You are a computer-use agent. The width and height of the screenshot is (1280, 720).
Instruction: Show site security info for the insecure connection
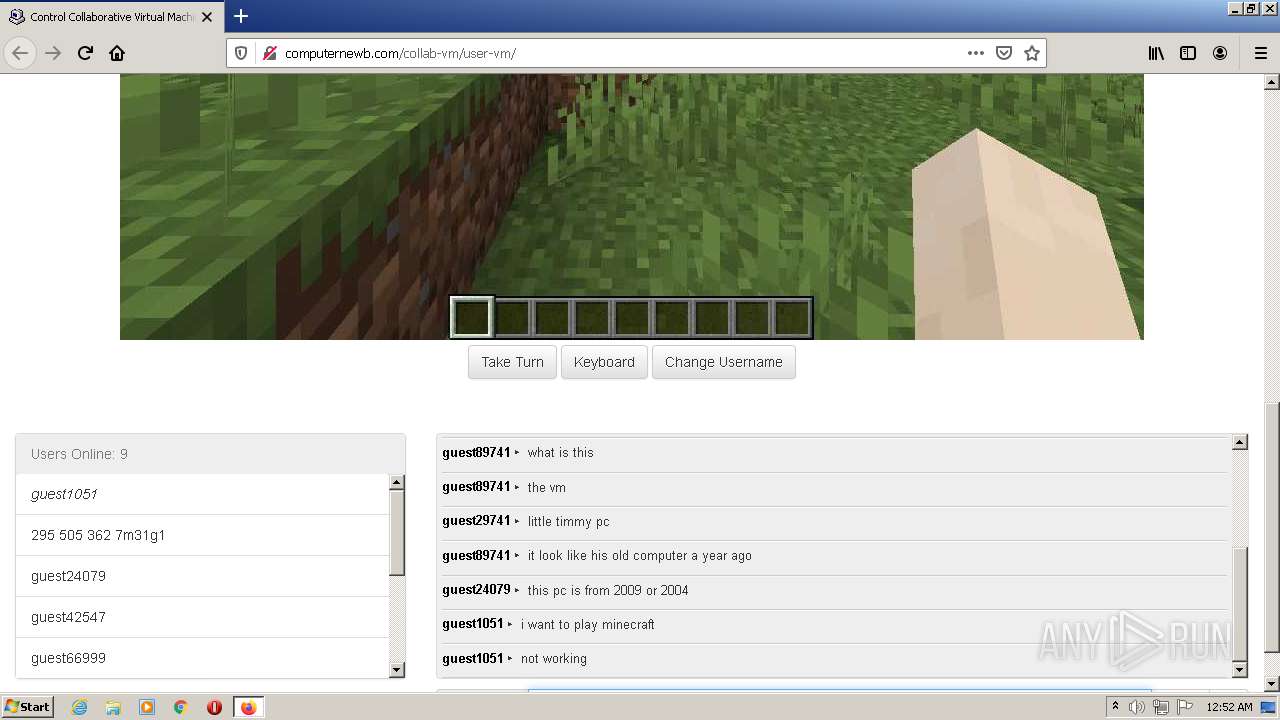point(269,53)
